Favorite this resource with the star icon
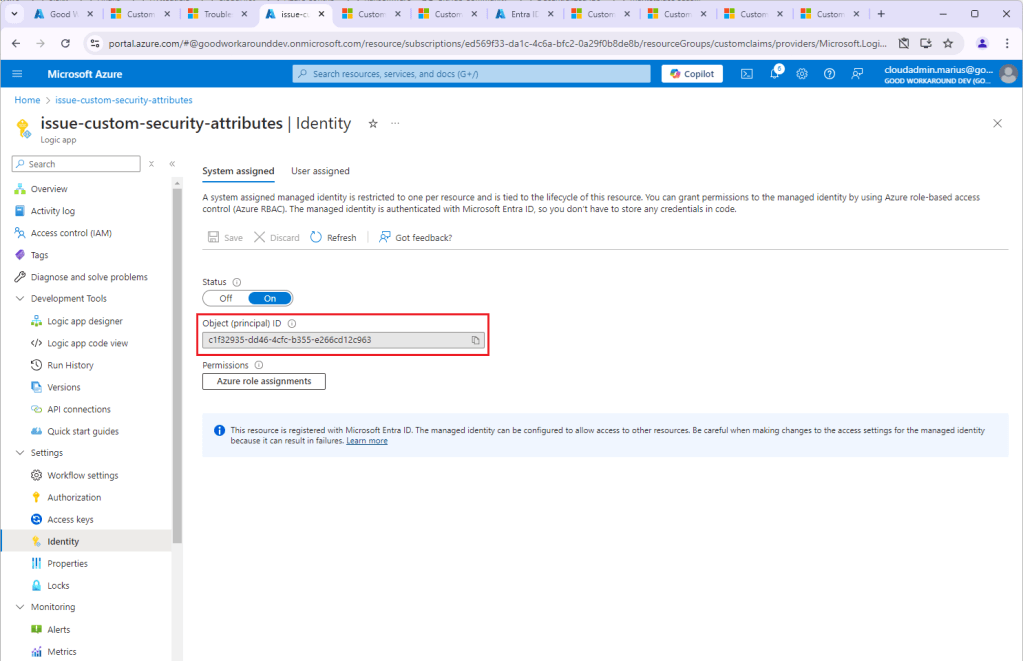The height and width of the screenshot is (661, 1023). pos(373,123)
